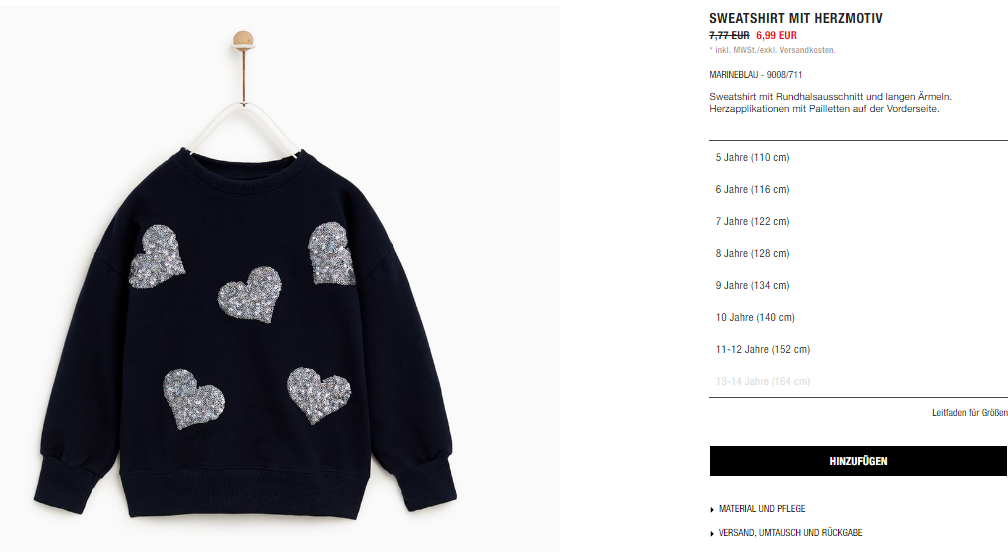Expand VERSAND, UMTAUSCH UND RÜCKGABE section
The height and width of the screenshot is (552, 1008).
[790, 533]
